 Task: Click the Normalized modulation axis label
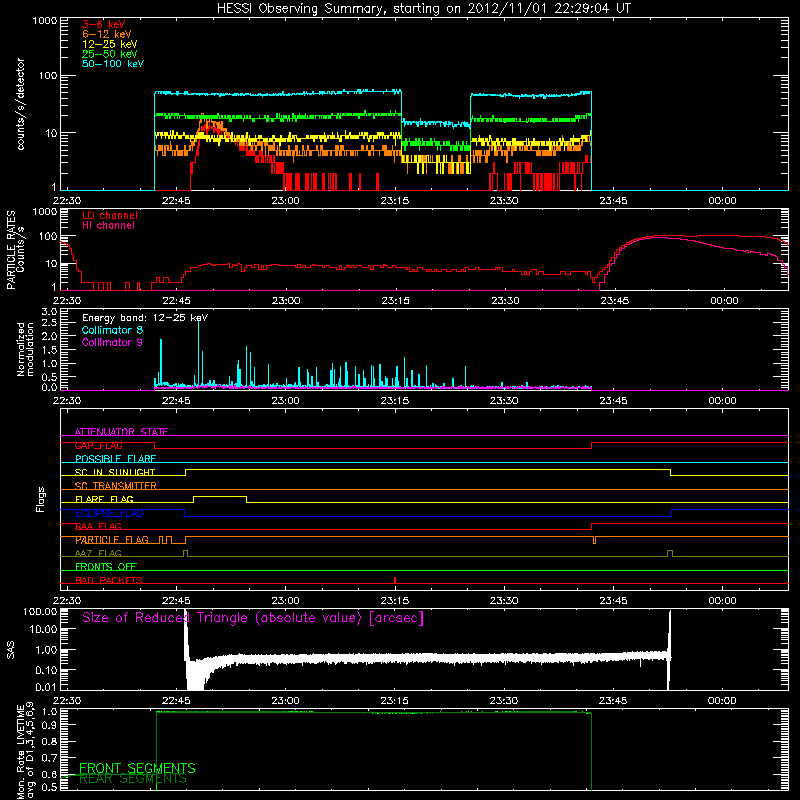coord(26,349)
